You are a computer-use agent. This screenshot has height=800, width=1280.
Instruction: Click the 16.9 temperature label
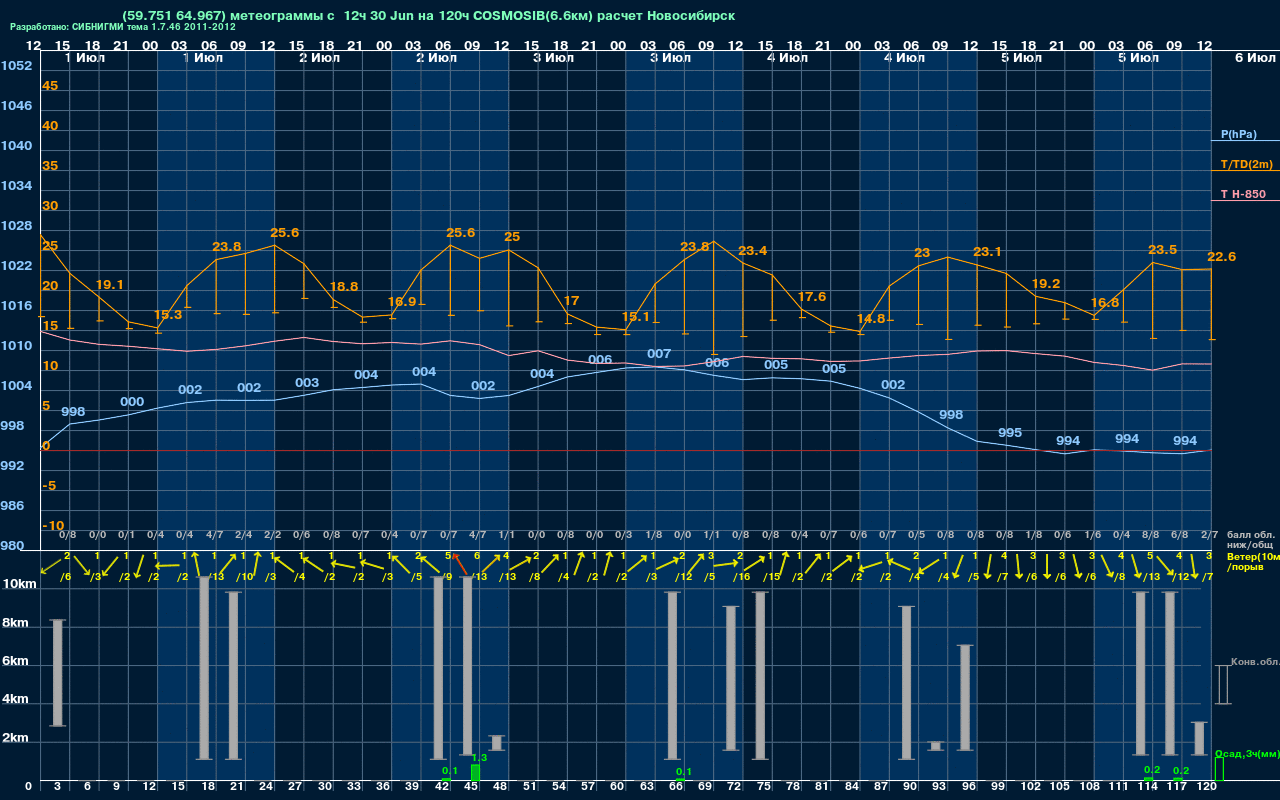pos(402,301)
